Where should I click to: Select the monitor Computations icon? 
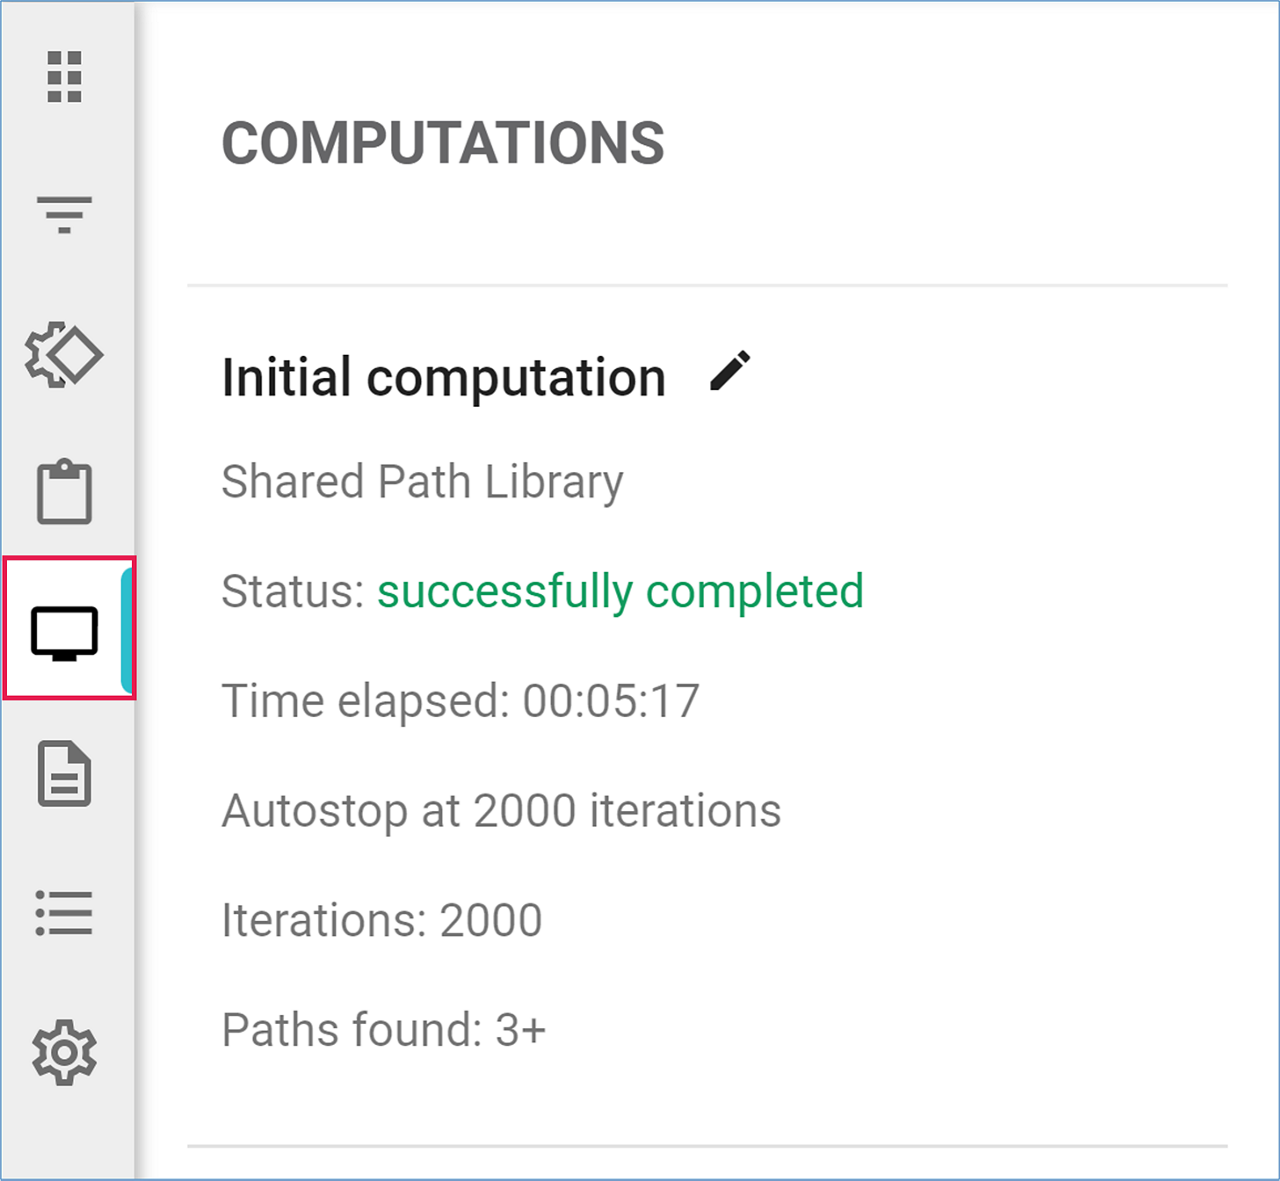coord(64,632)
